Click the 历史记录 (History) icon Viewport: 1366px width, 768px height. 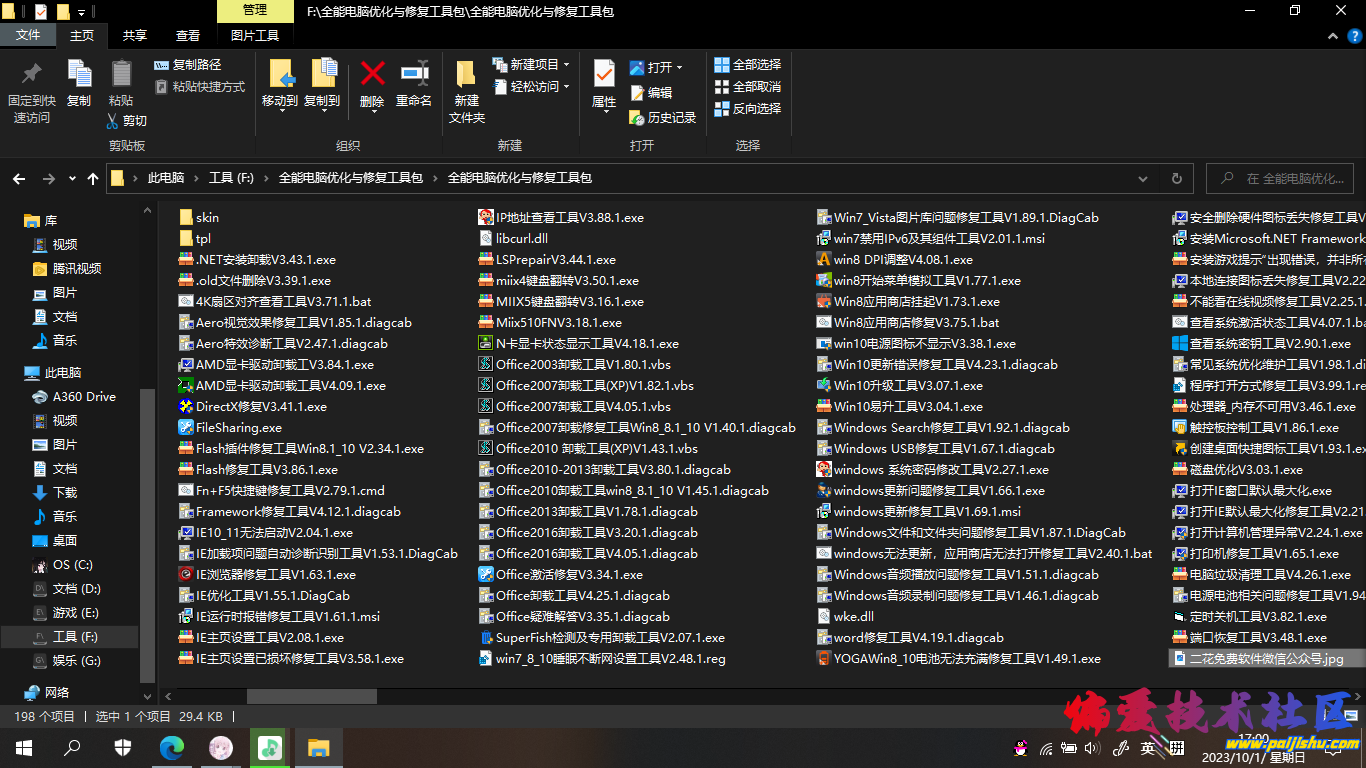pyautogui.click(x=662, y=119)
